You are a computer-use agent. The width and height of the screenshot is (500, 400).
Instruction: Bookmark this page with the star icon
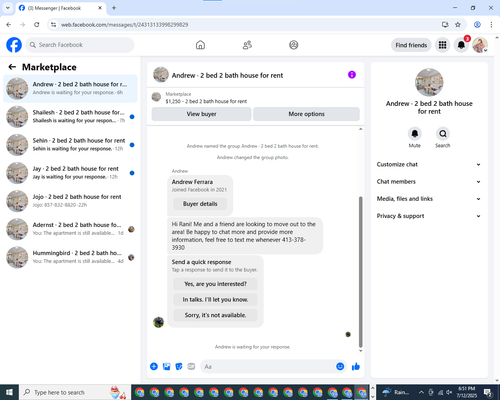pyautogui.click(x=458, y=25)
